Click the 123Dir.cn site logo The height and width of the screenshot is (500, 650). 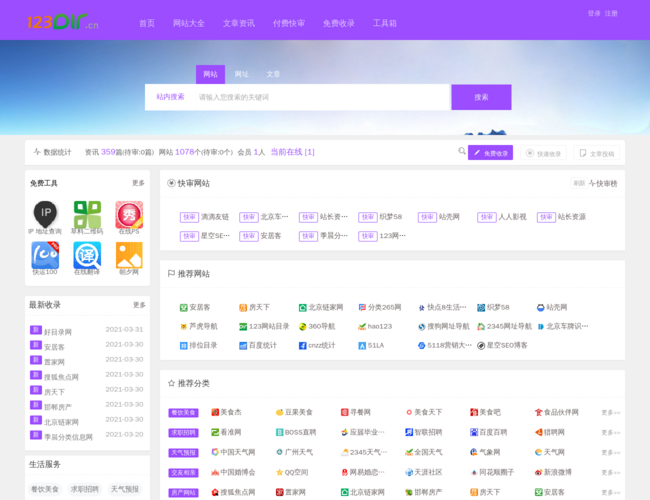(x=63, y=22)
